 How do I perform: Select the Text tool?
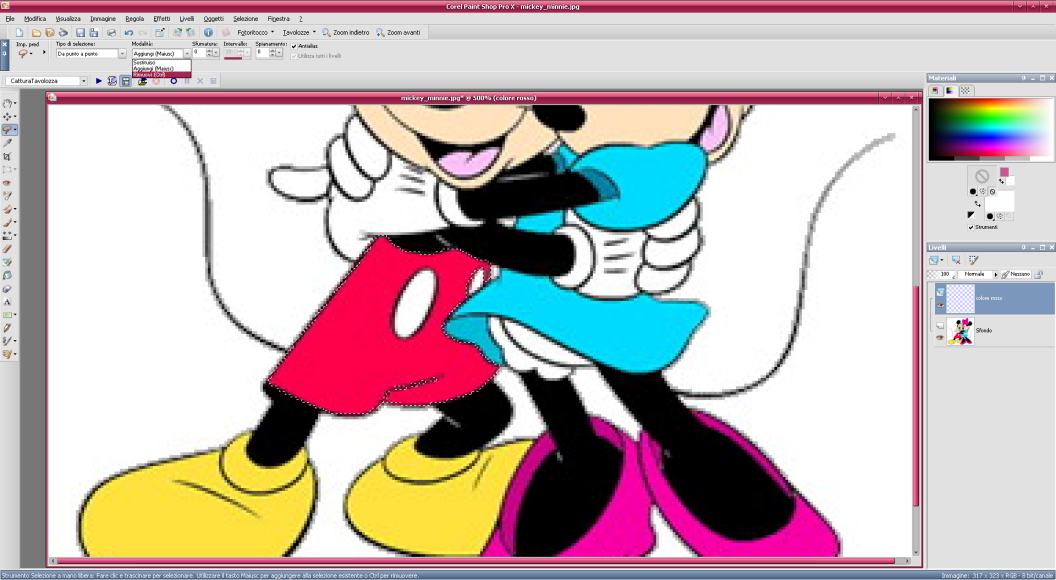7,302
